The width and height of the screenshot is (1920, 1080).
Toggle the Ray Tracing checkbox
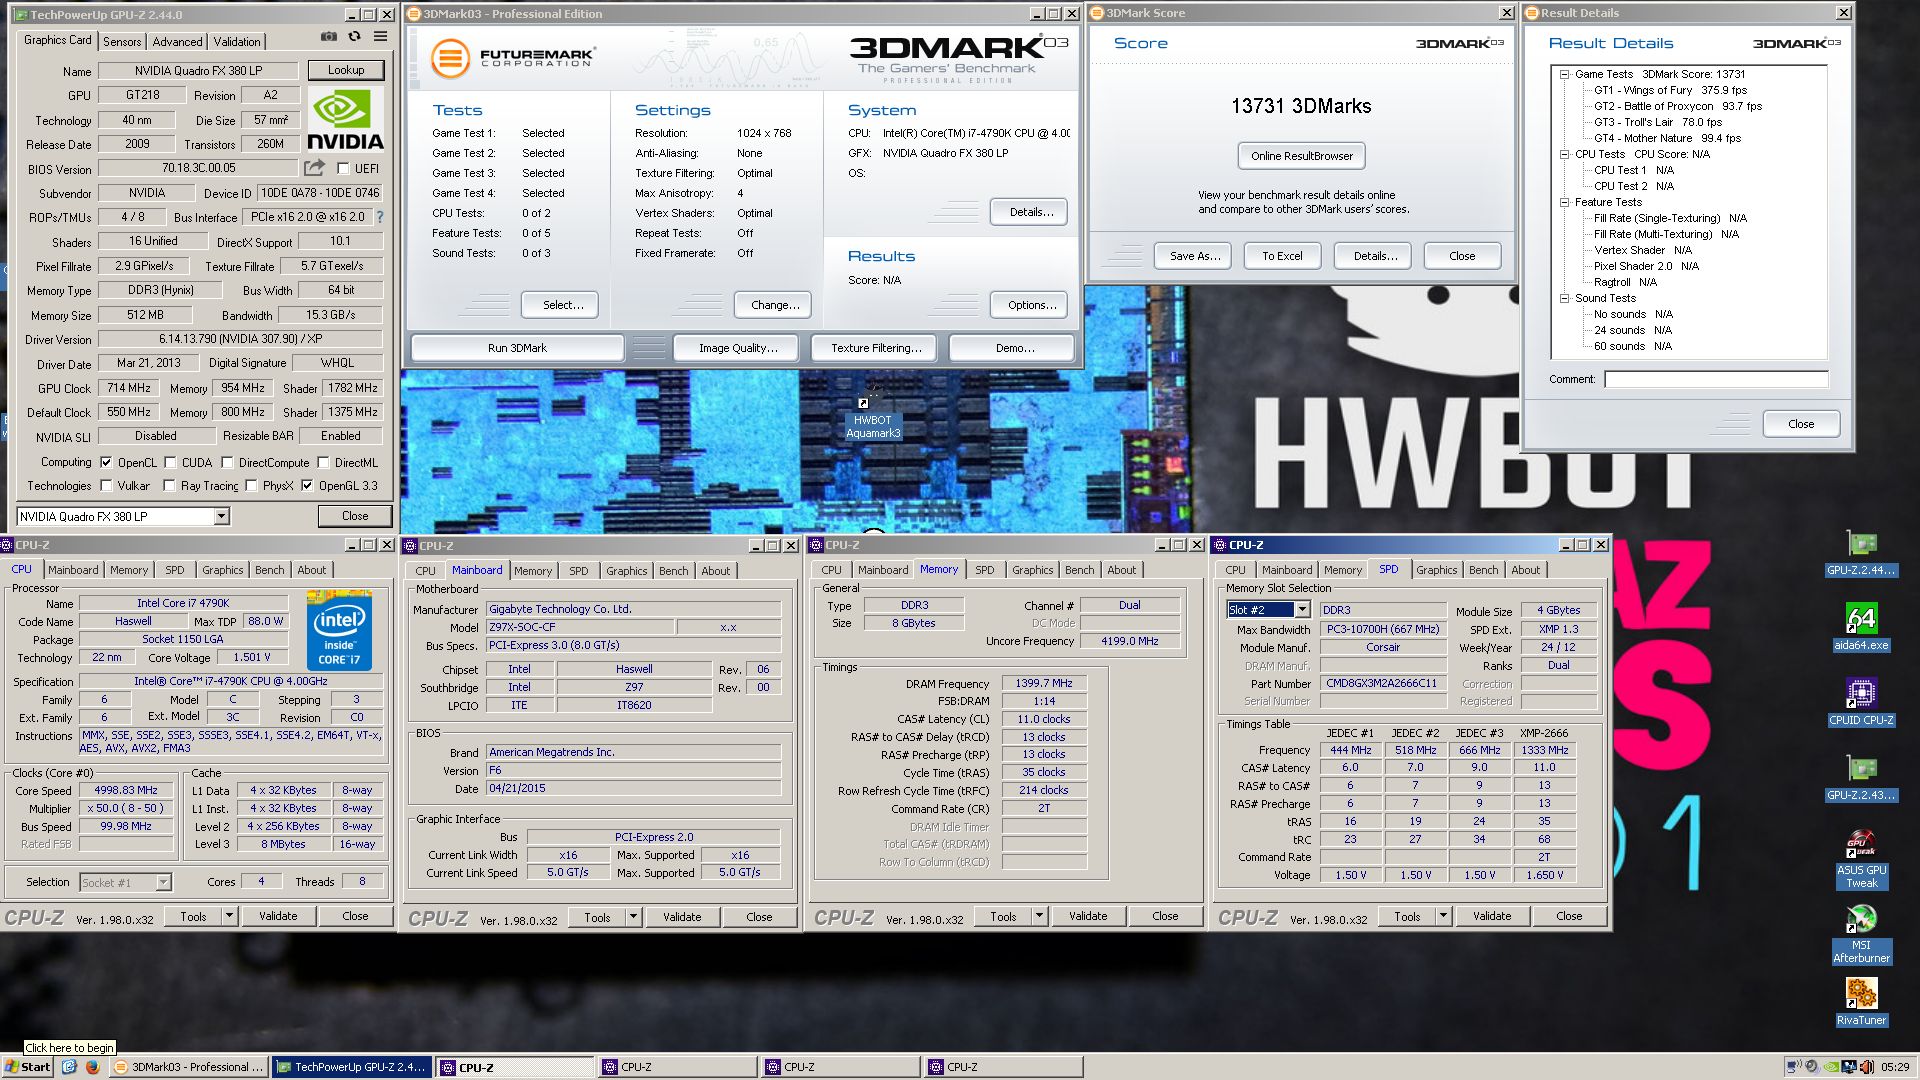169,486
